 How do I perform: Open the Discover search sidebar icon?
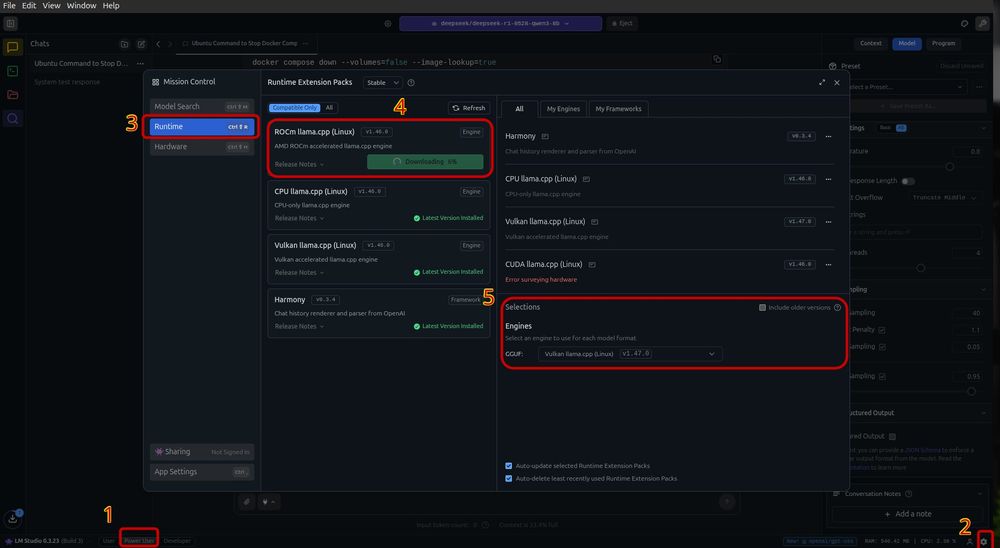(x=12, y=119)
